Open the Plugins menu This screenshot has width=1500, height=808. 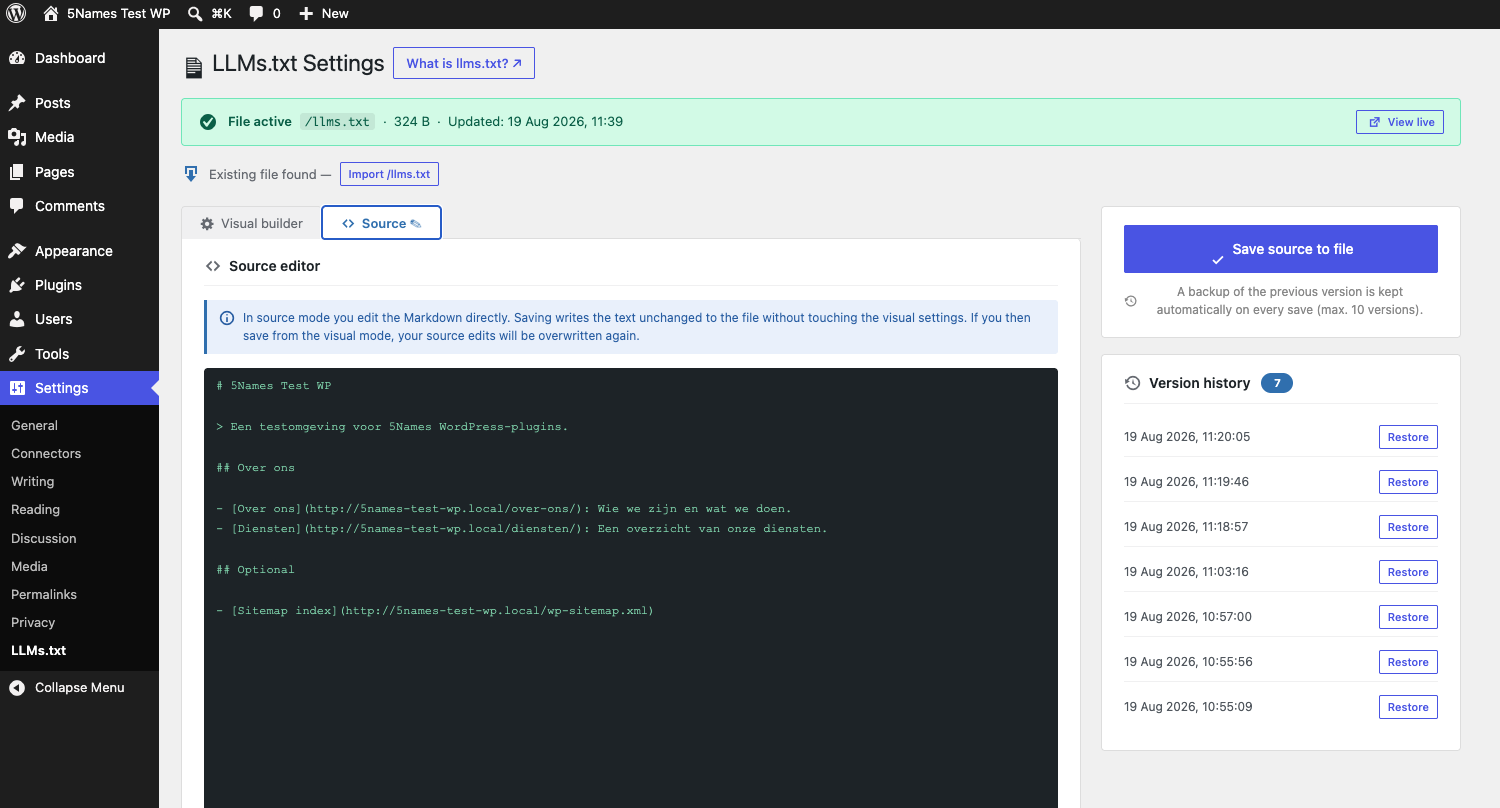(79, 285)
